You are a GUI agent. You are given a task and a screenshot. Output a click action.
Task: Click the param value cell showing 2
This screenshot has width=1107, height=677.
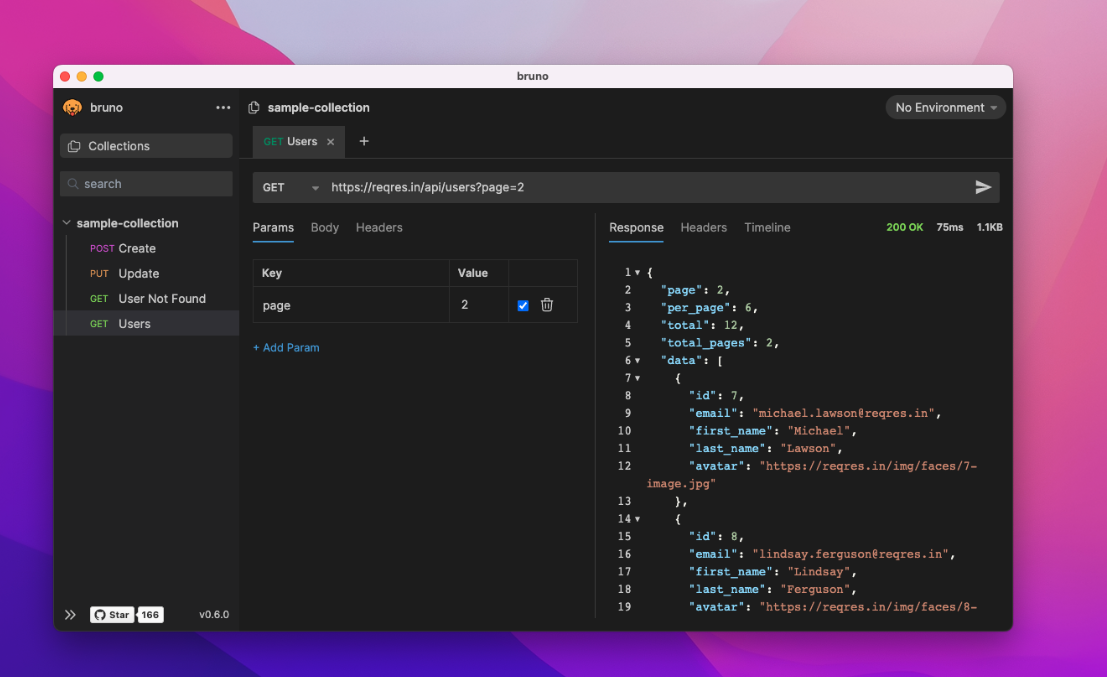[479, 305]
